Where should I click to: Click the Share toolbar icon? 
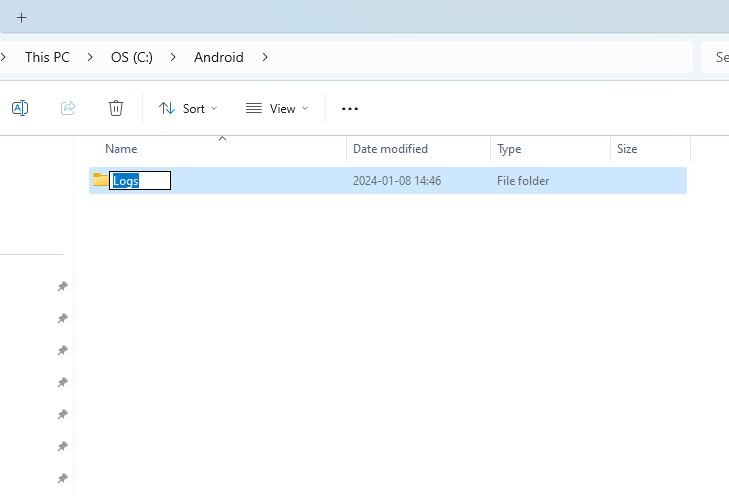click(x=68, y=108)
